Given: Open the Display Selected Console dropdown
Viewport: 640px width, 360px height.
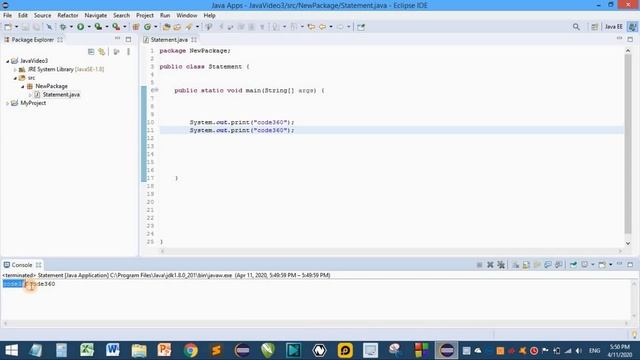Looking at the screenshot, I should pos(593,265).
